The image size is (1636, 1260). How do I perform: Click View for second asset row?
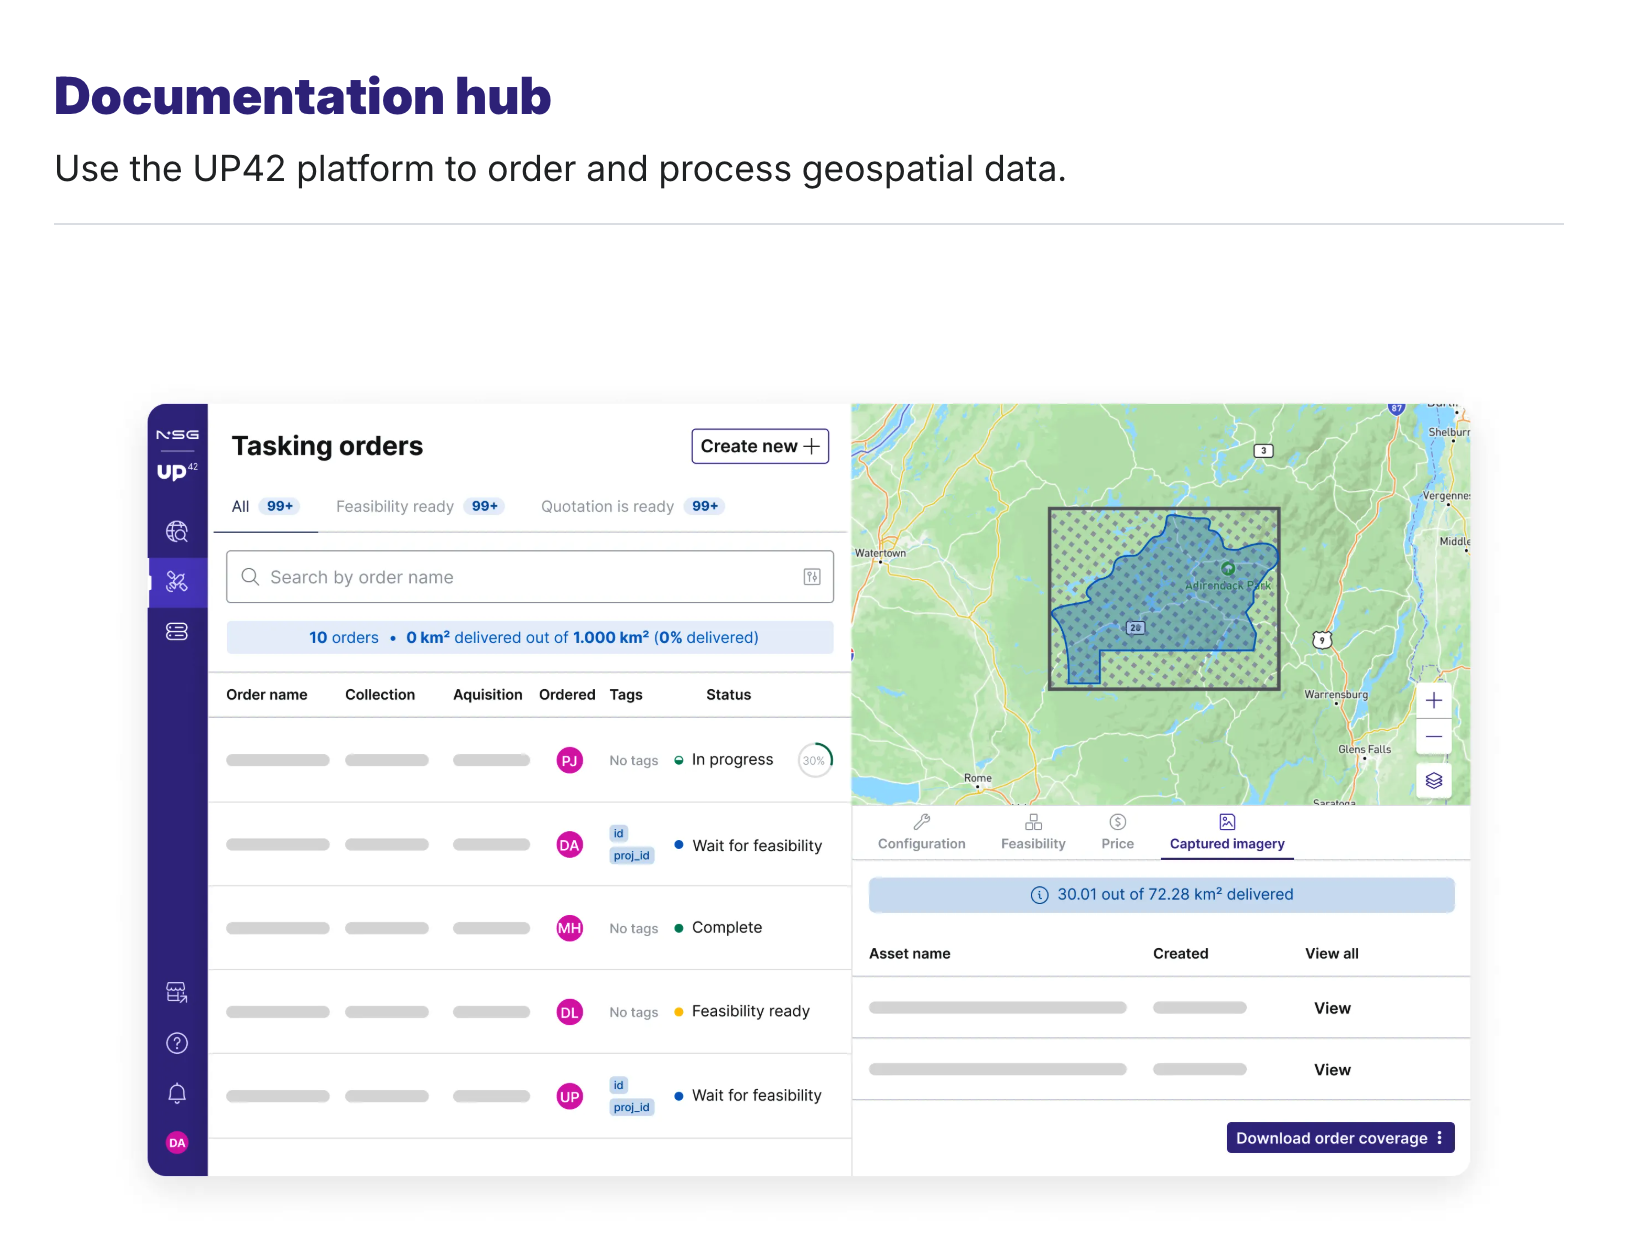(x=1332, y=1070)
